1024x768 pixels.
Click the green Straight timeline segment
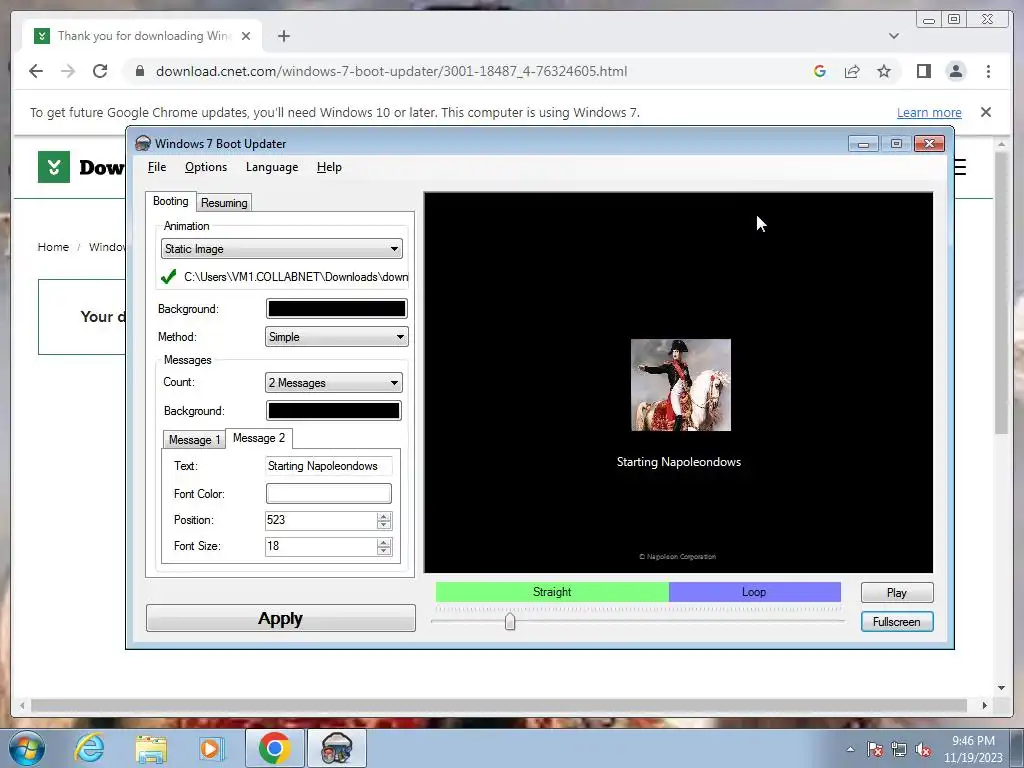point(552,592)
